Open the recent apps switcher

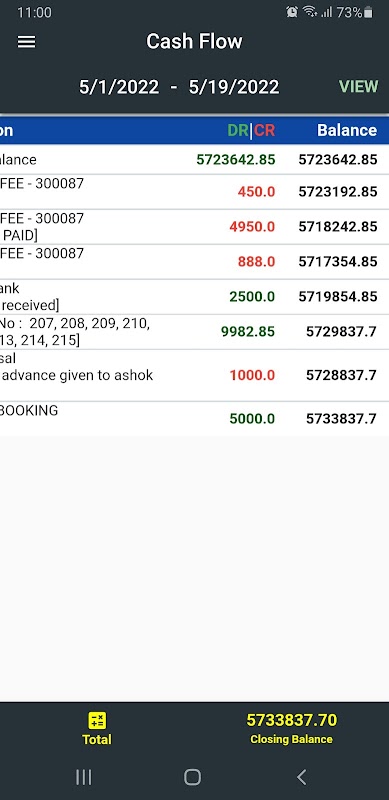click(84, 777)
